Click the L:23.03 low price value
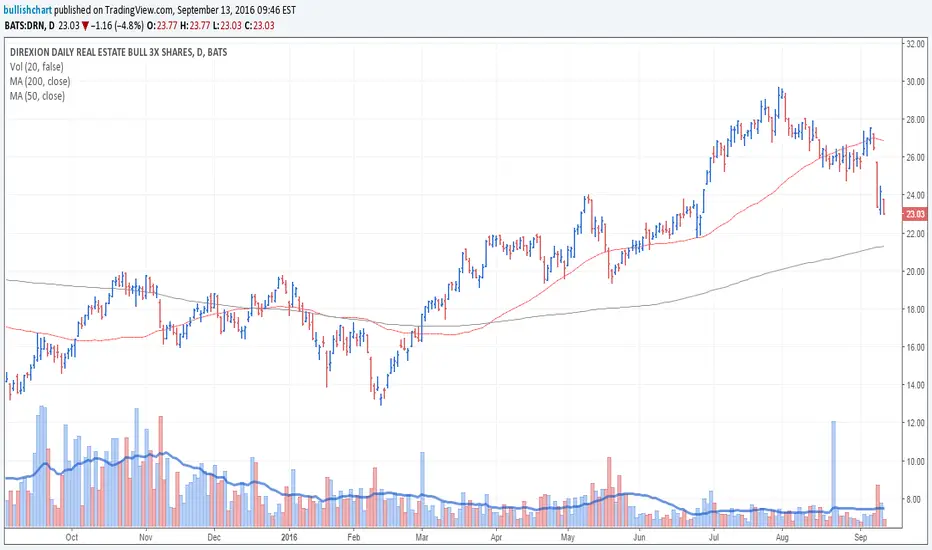932x550 pixels. pyautogui.click(x=228, y=26)
